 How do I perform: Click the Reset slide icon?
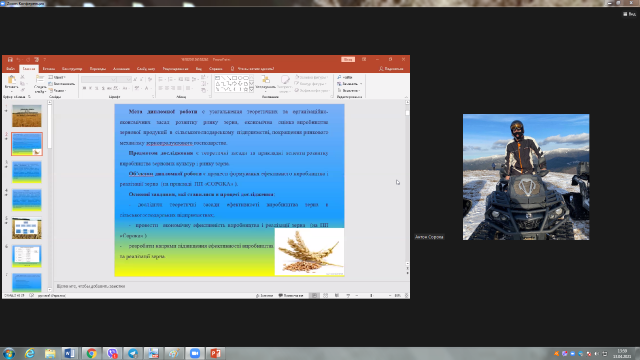51,84
